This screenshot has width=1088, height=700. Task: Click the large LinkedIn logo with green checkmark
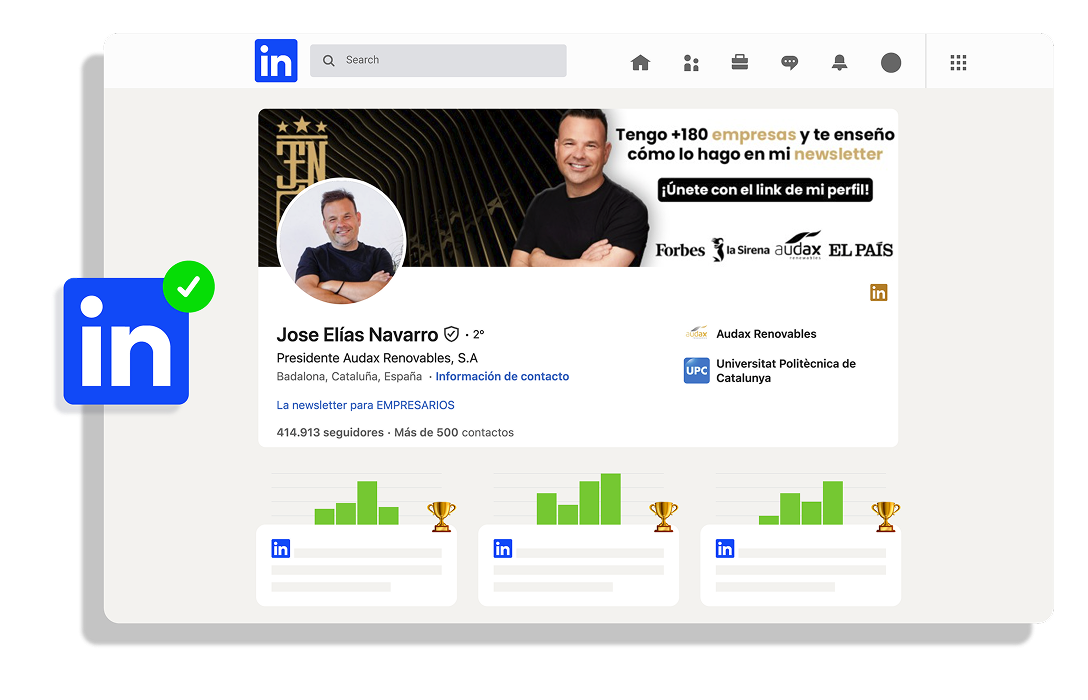click(126, 341)
